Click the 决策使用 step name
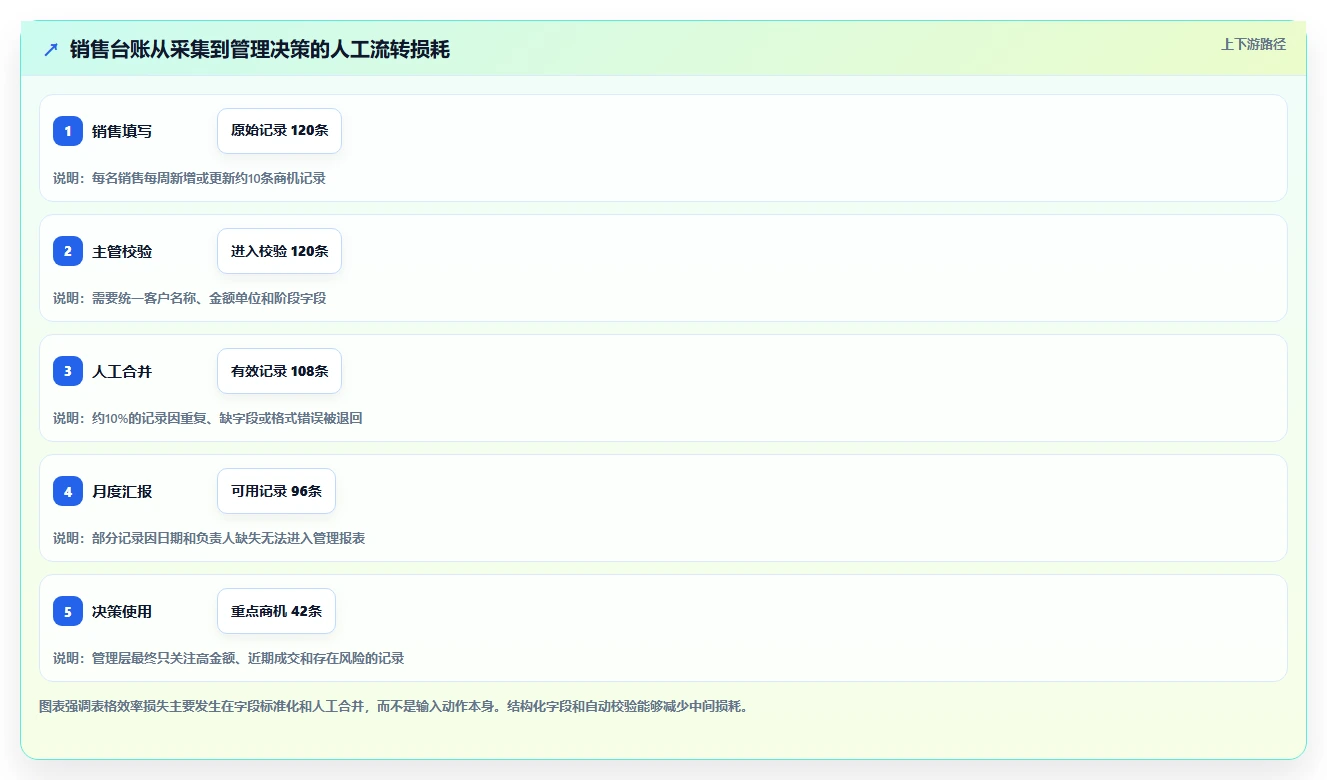The width and height of the screenshot is (1327, 780). (x=122, y=611)
